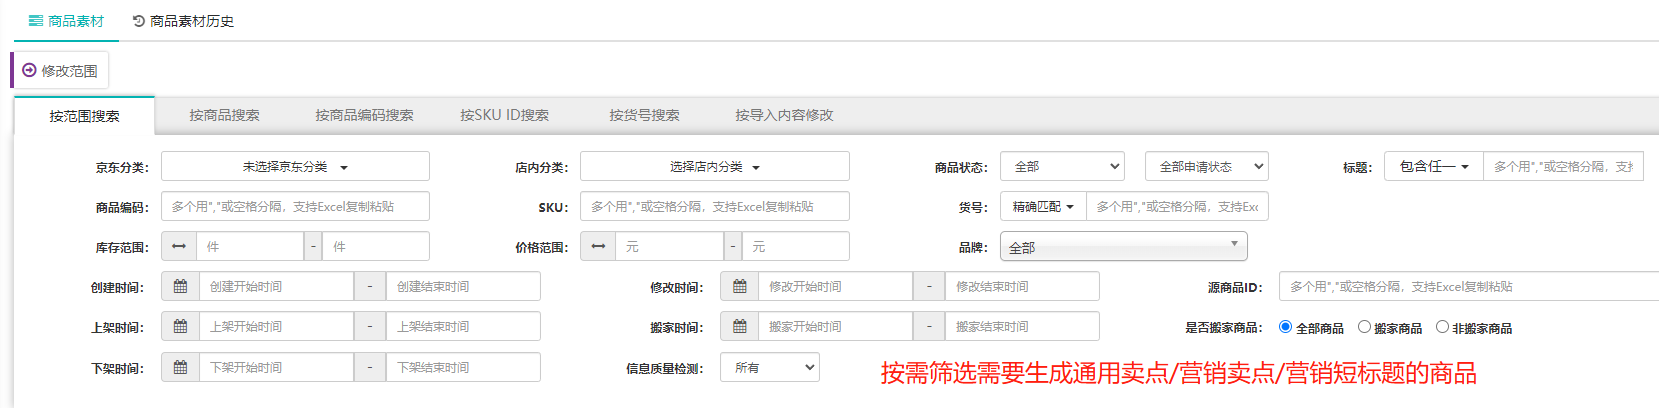Open the 精确匹配 match type button
Screen dimensions: 1659x408
[x=1042, y=207]
